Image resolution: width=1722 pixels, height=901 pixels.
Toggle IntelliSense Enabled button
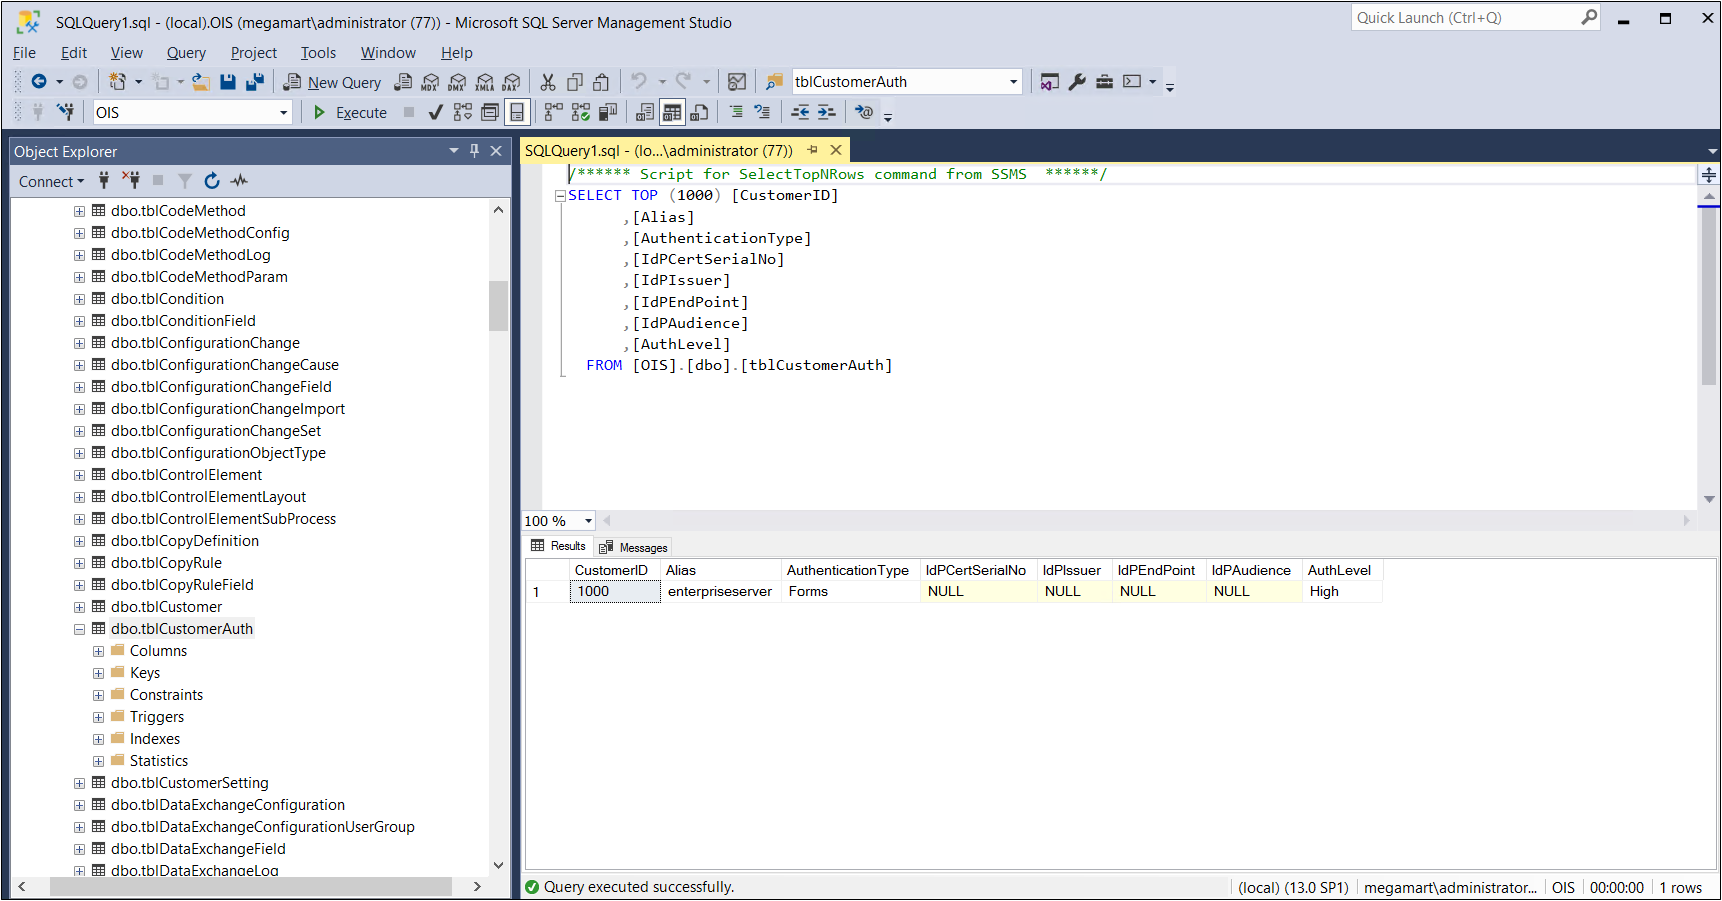pos(517,112)
